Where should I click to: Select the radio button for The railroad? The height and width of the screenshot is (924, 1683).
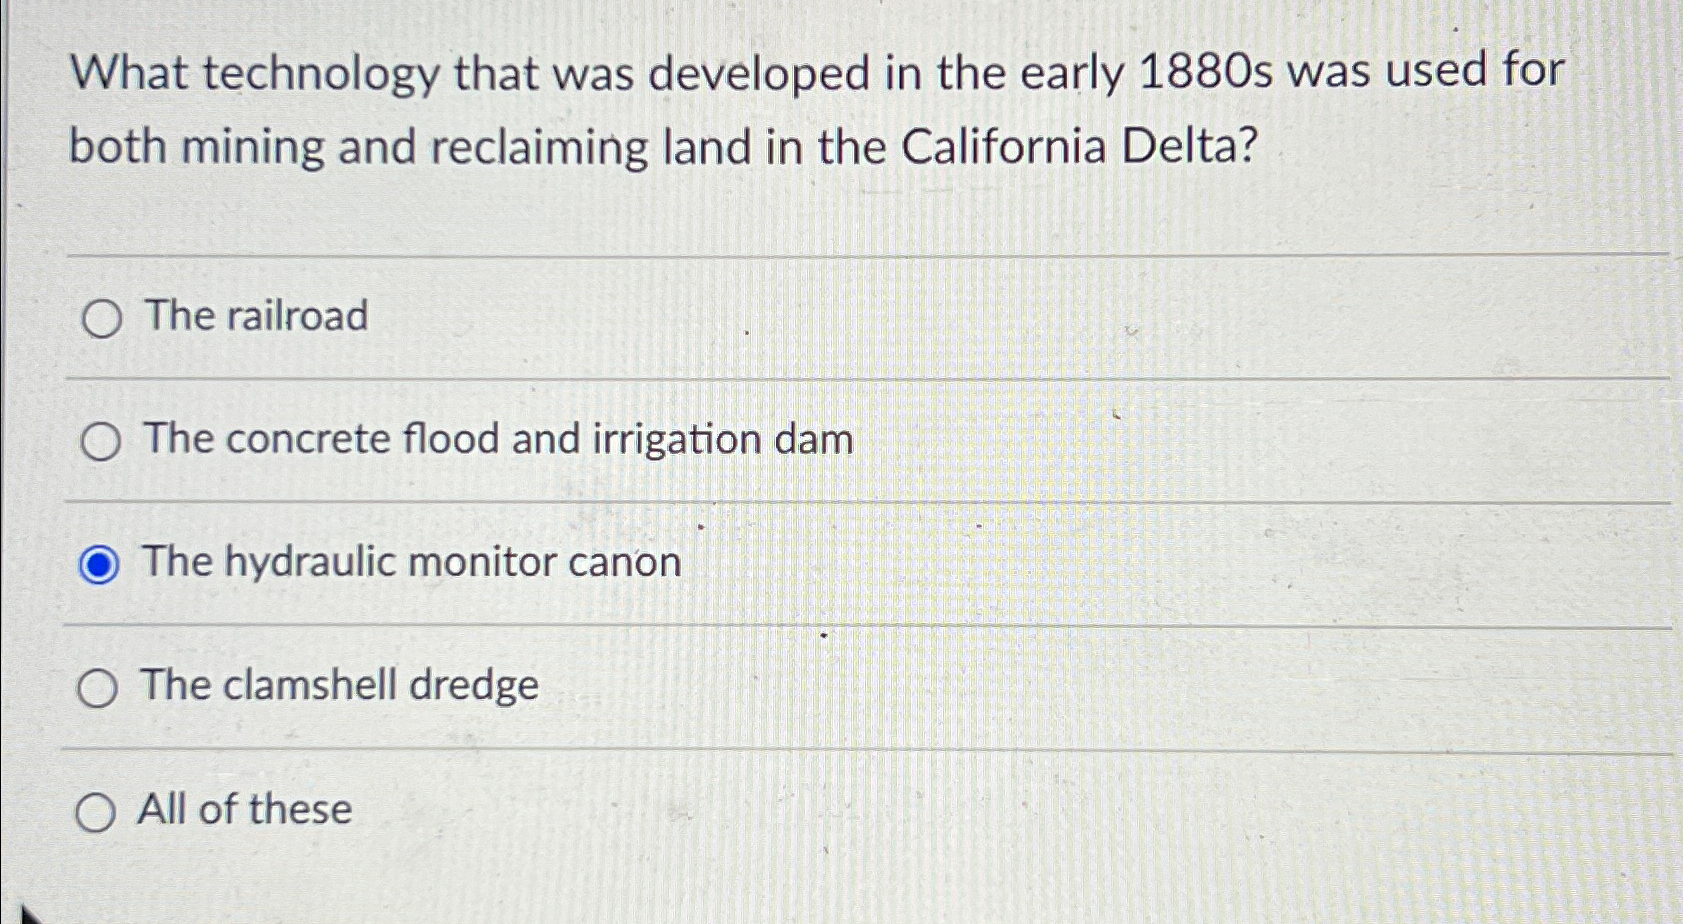[100, 318]
